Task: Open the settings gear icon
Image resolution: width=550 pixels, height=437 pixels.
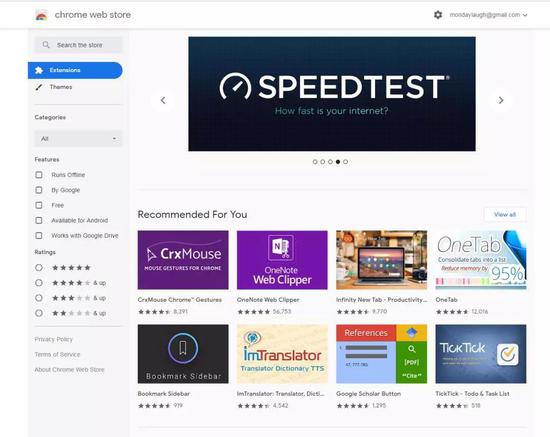Action: [x=438, y=15]
